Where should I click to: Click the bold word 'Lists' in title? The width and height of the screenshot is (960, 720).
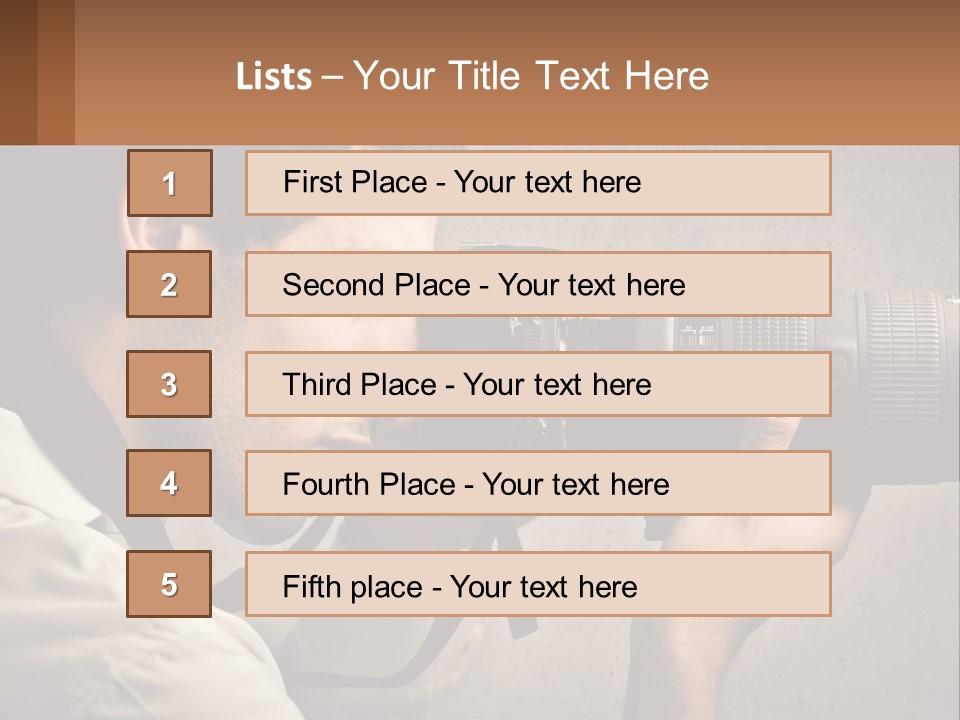tap(274, 77)
